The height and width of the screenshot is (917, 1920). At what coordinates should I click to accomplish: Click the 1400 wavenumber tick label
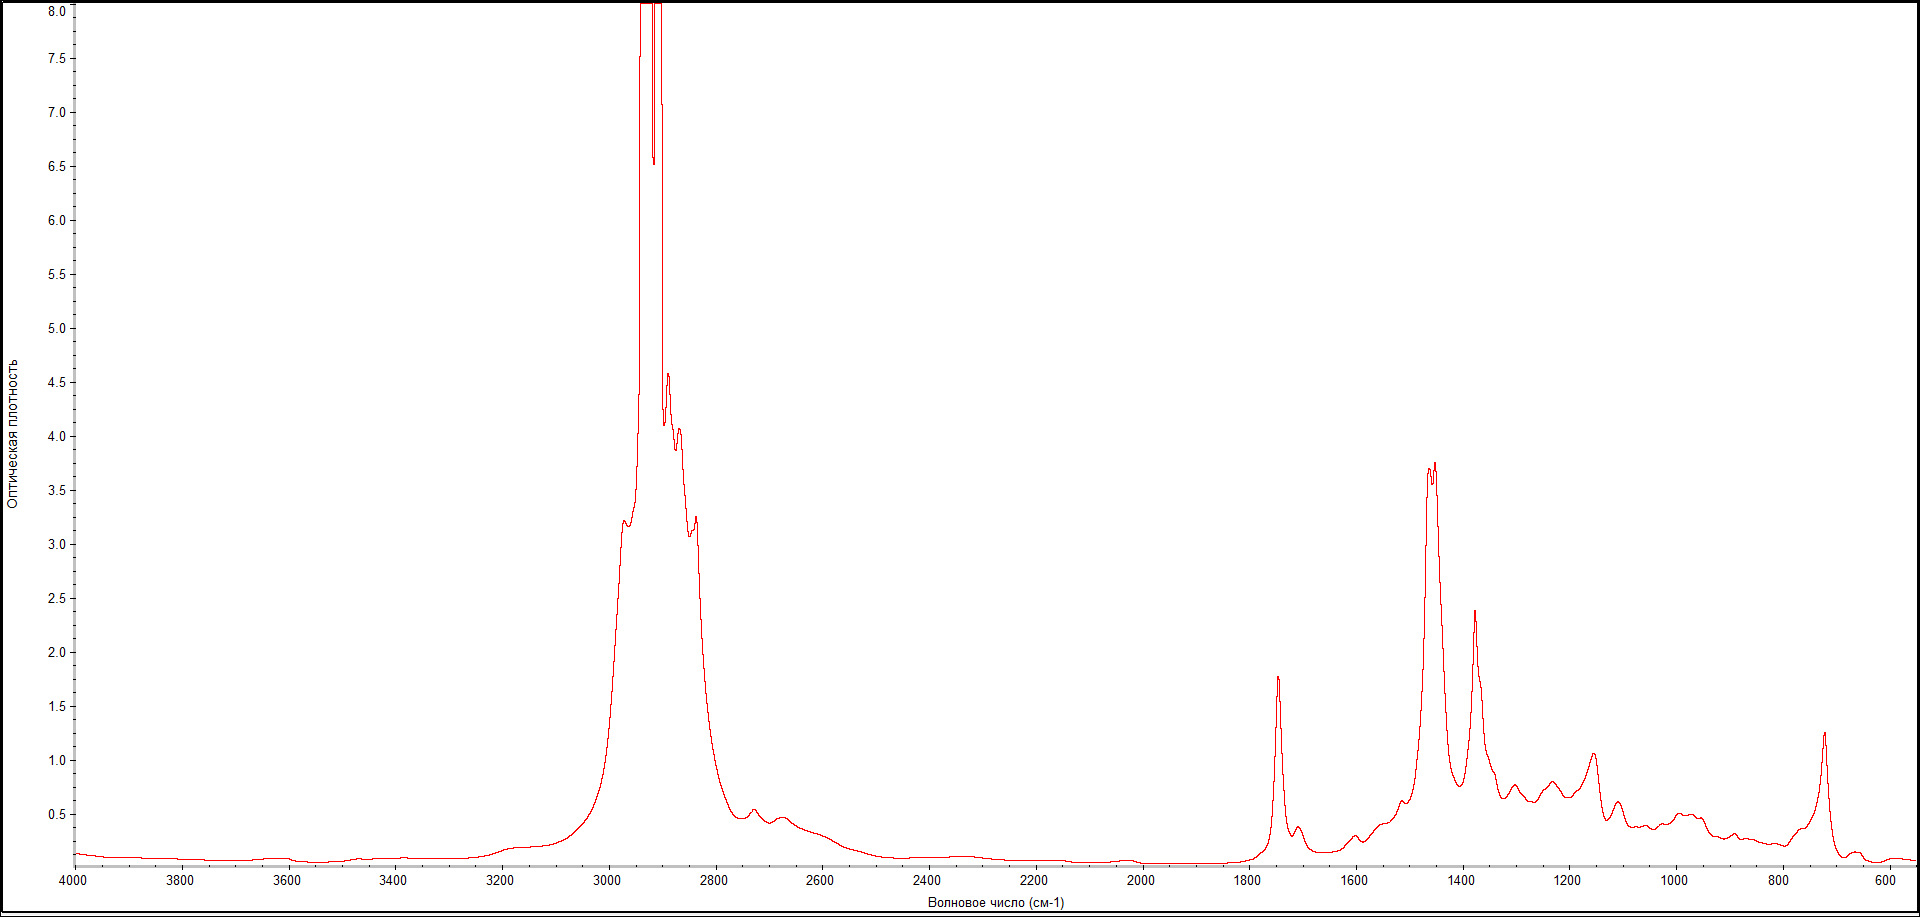[x=1461, y=880]
